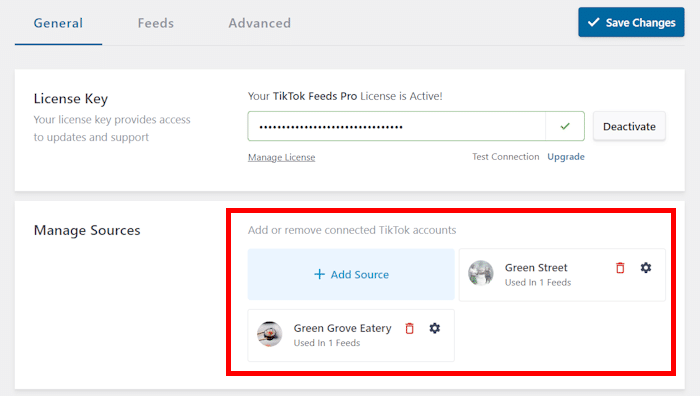Image resolution: width=700 pixels, height=396 pixels.
Task: Select the Green Street avatar thumbnail
Action: pyautogui.click(x=481, y=273)
